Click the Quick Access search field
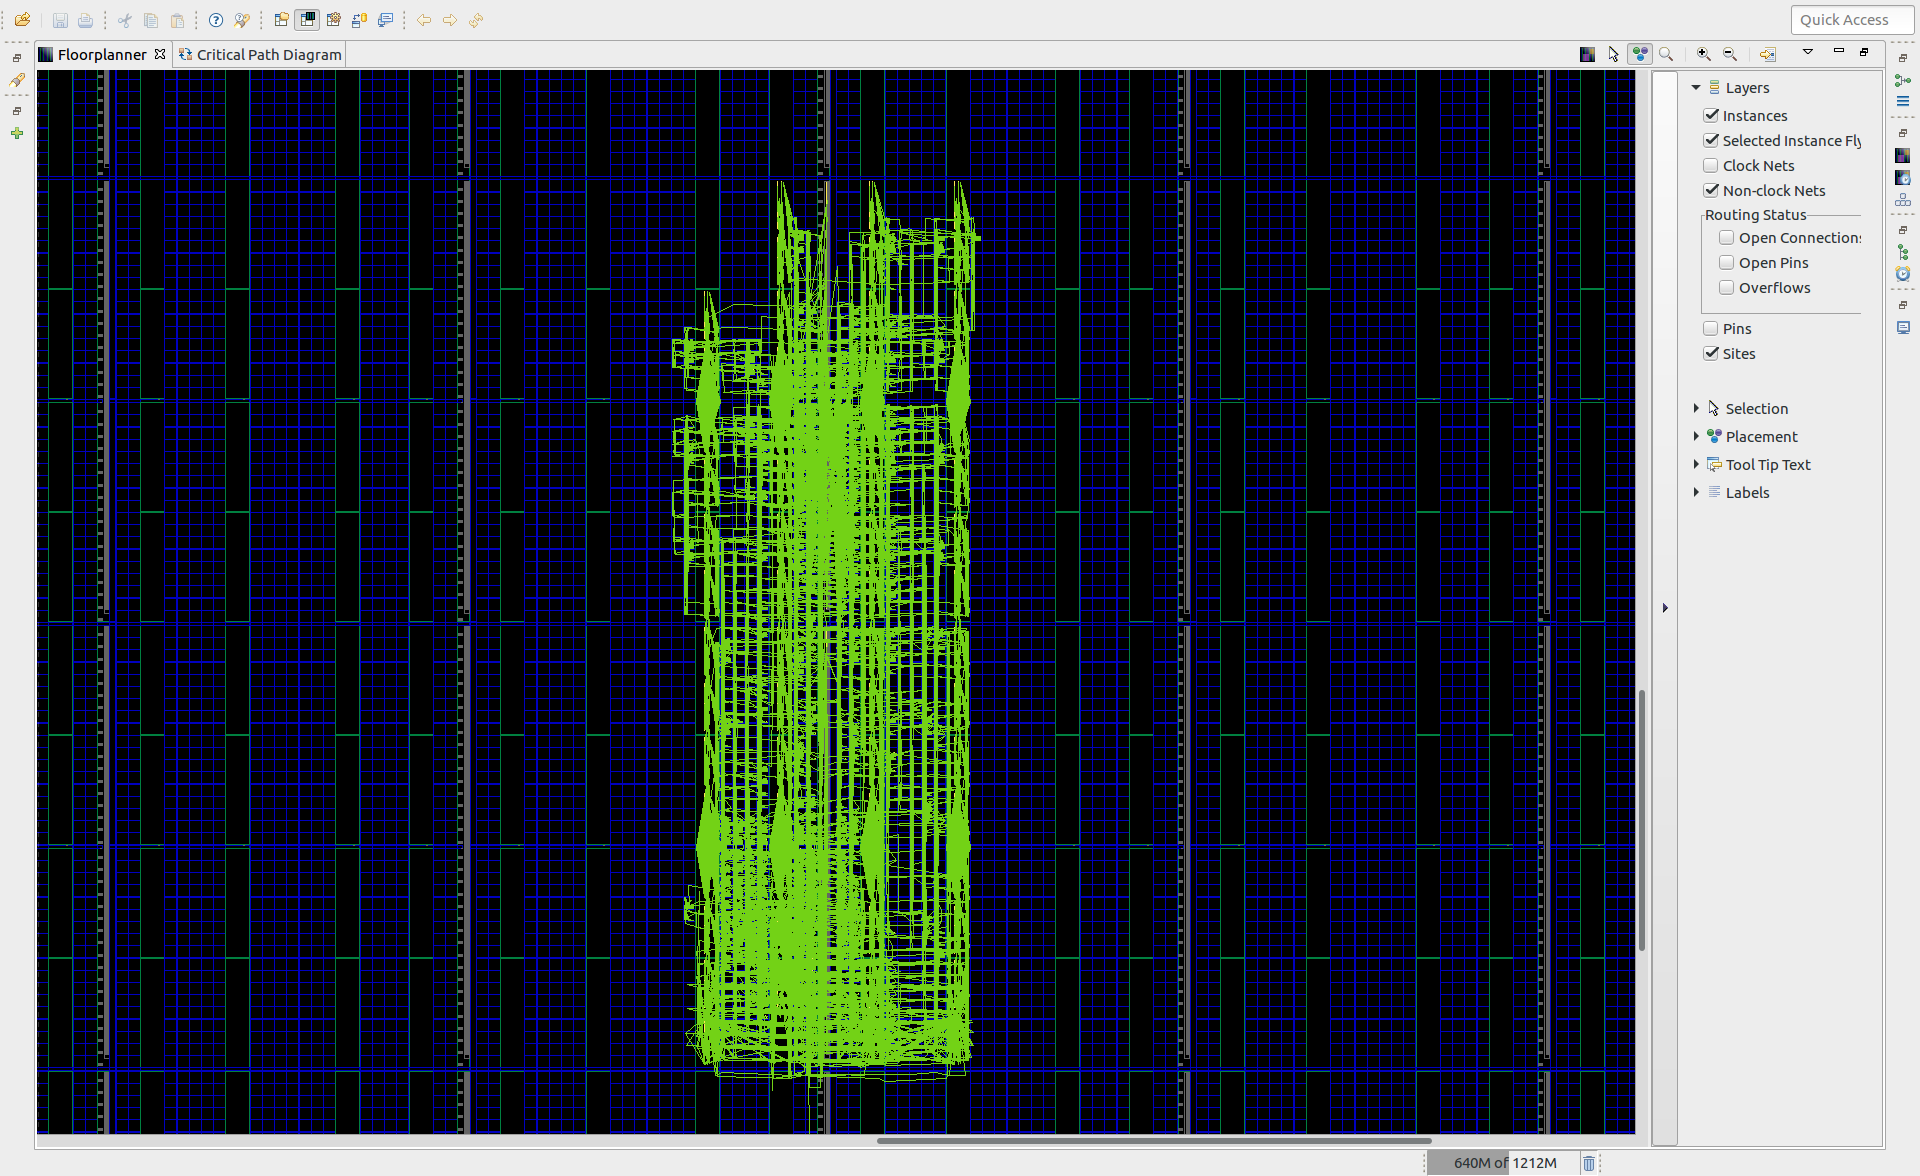1920x1176 pixels. 1851,20
